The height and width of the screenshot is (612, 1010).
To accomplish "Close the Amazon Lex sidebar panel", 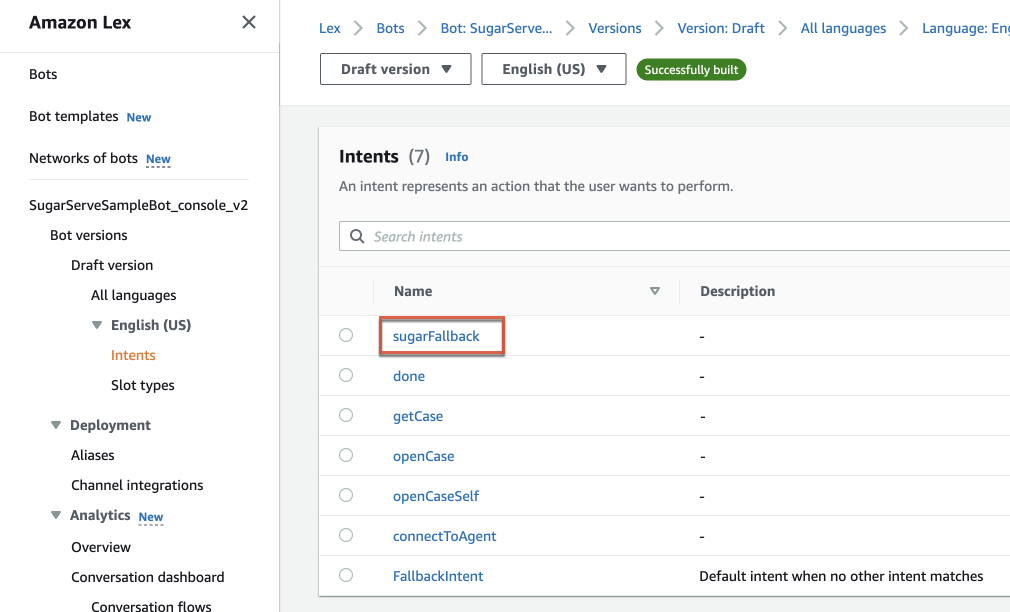I will click(249, 22).
